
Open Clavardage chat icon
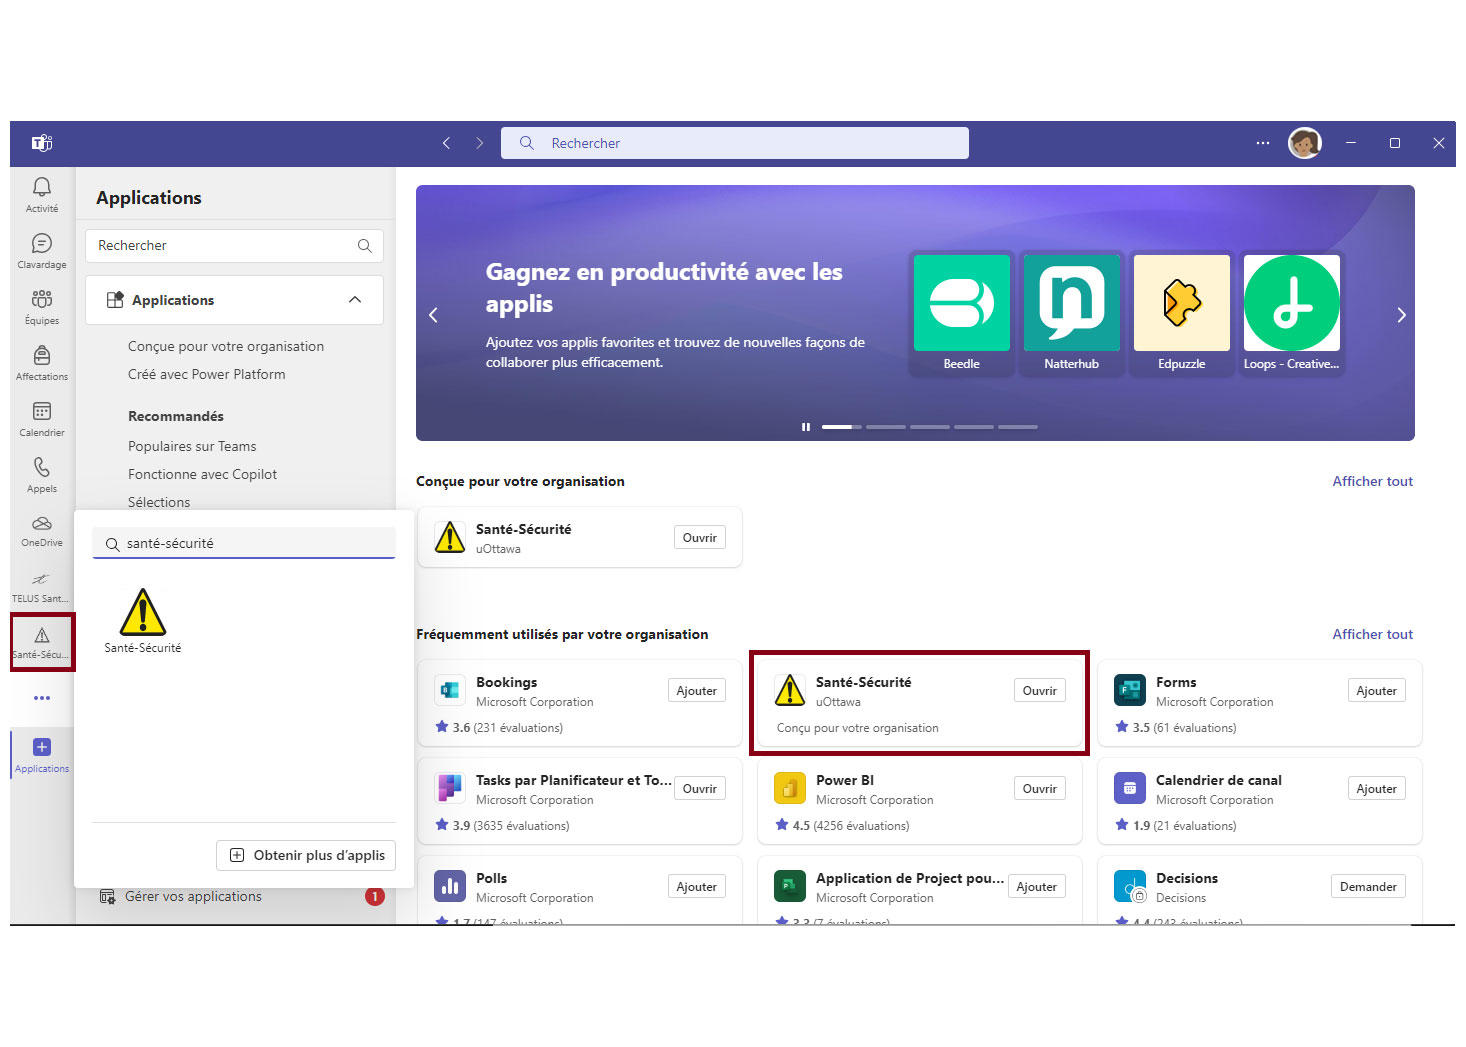pos(42,249)
